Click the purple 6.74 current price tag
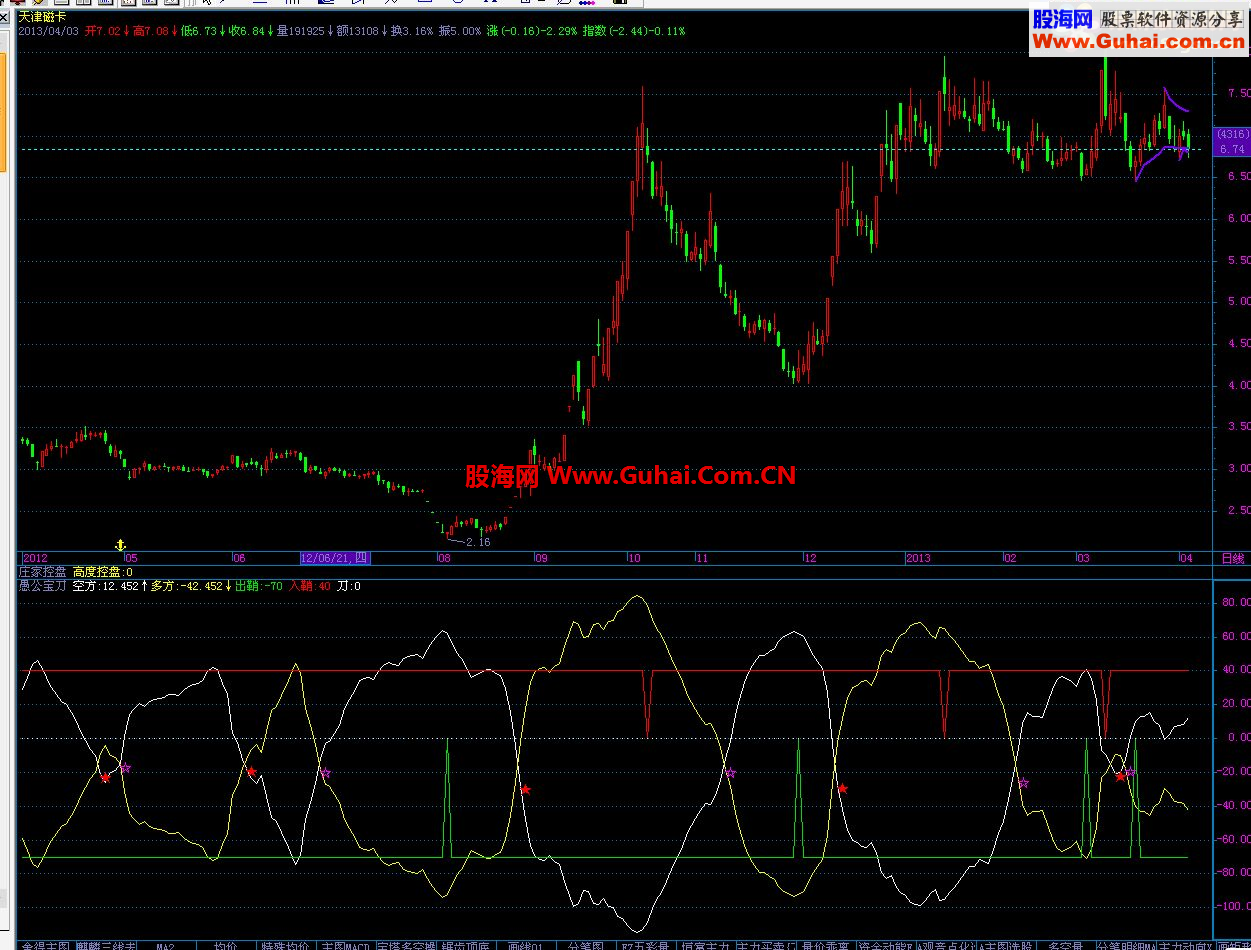 click(x=1232, y=149)
